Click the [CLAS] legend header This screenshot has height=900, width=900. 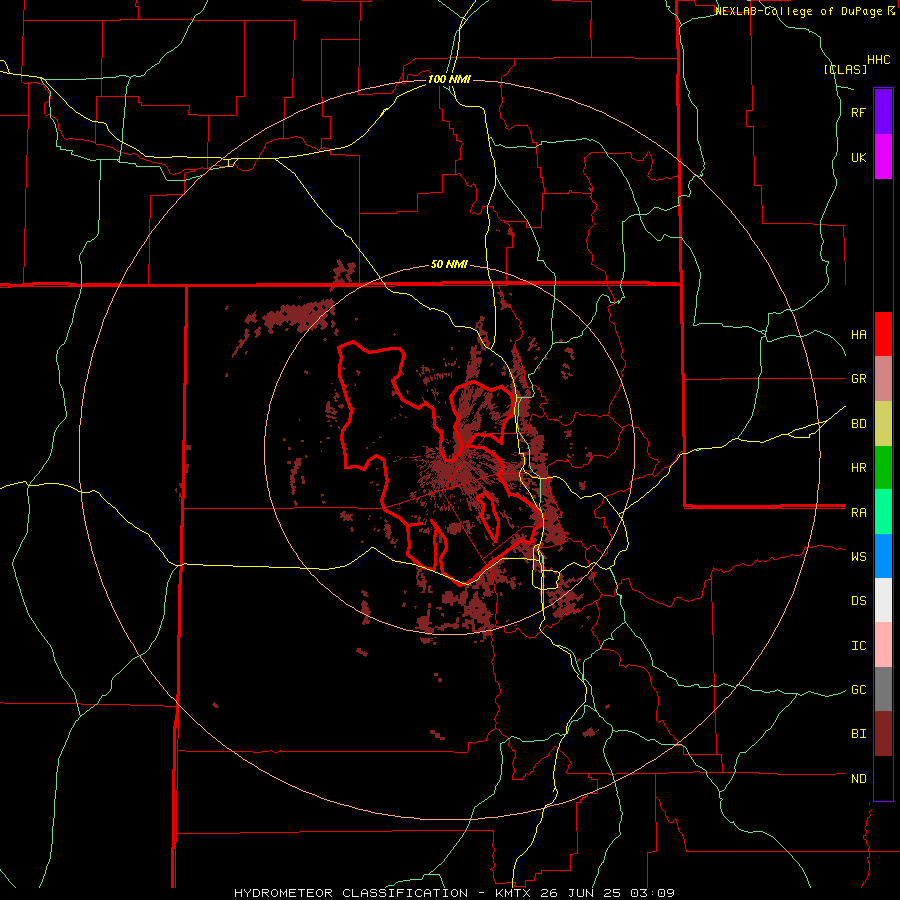(845, 69)
